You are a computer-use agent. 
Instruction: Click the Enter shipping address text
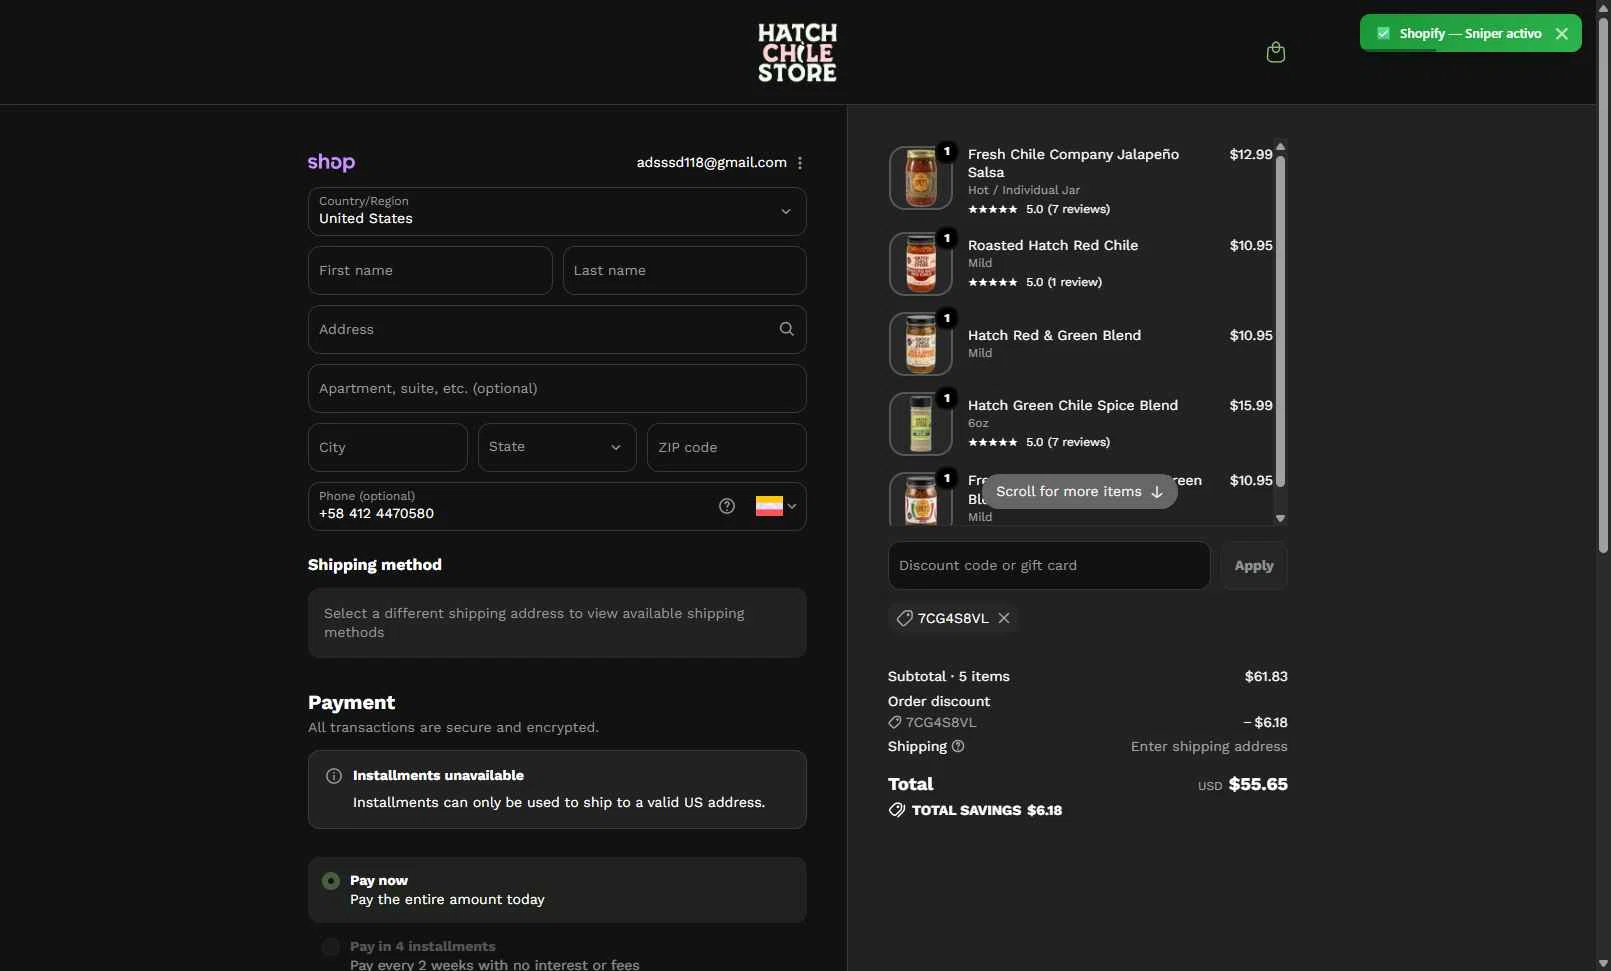1209,746
